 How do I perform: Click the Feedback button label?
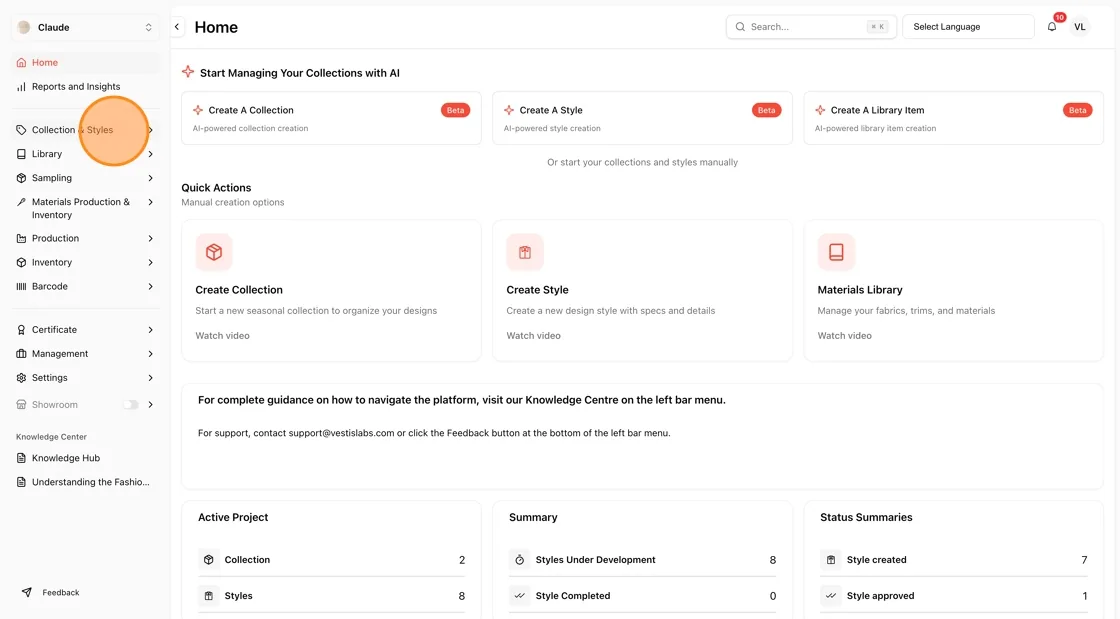[61, 593]
